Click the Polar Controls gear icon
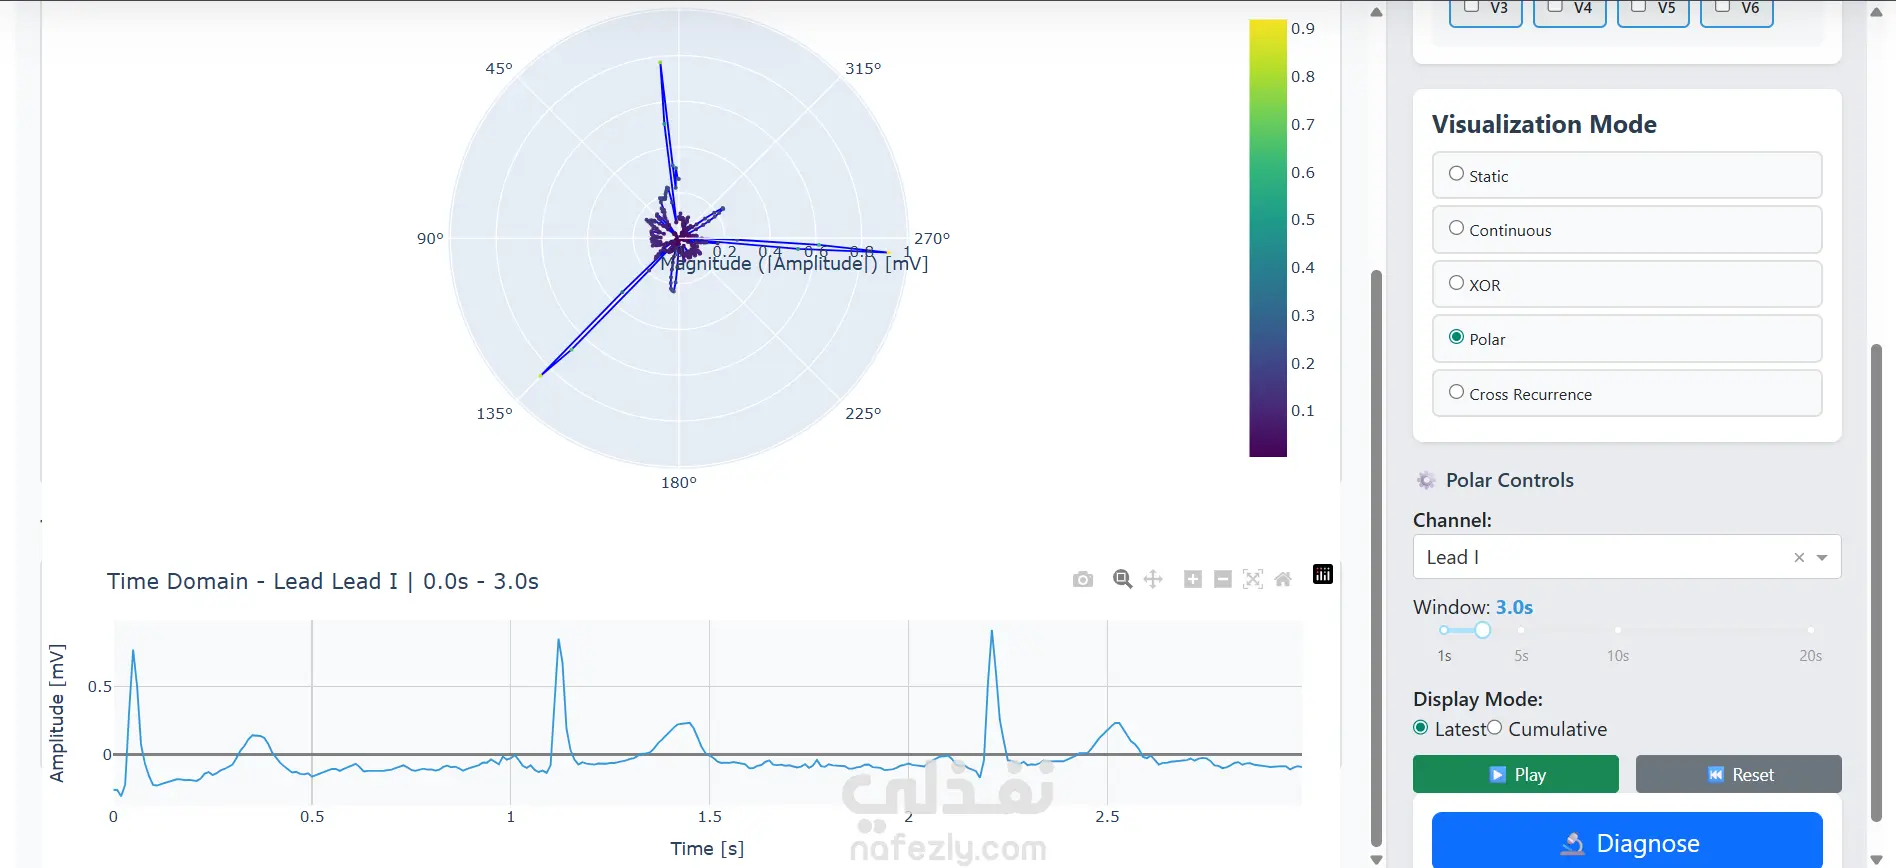Screen dimensions: 1896x868 pyautogui.click(x=1426, y=480)
